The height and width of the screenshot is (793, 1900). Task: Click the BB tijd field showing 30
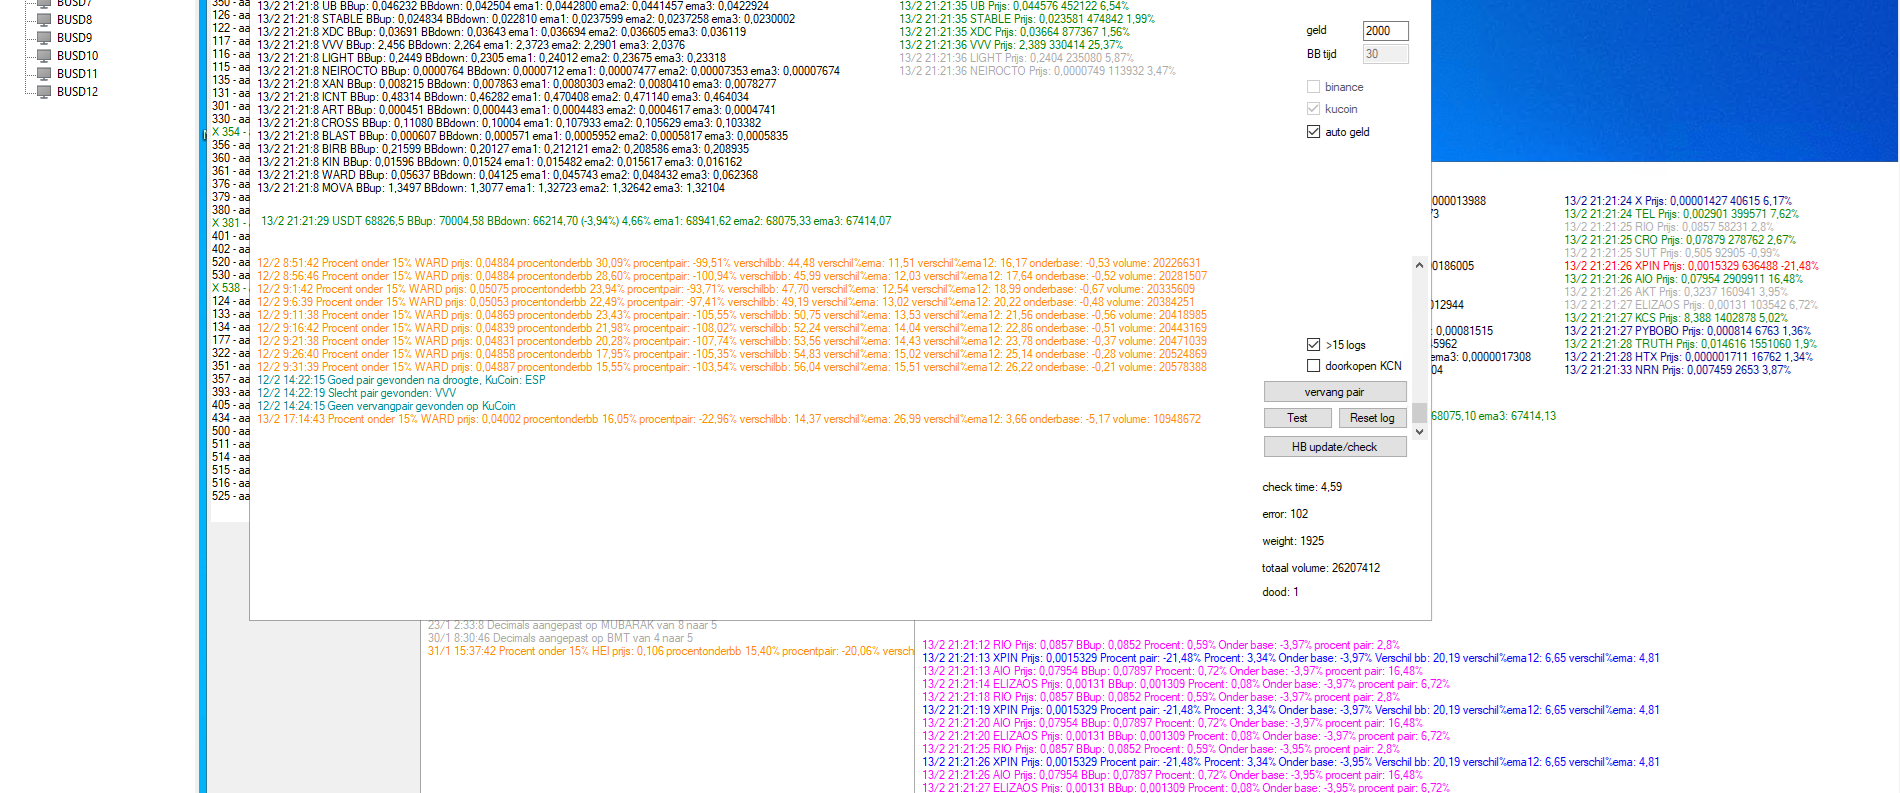coord(1385,54)
